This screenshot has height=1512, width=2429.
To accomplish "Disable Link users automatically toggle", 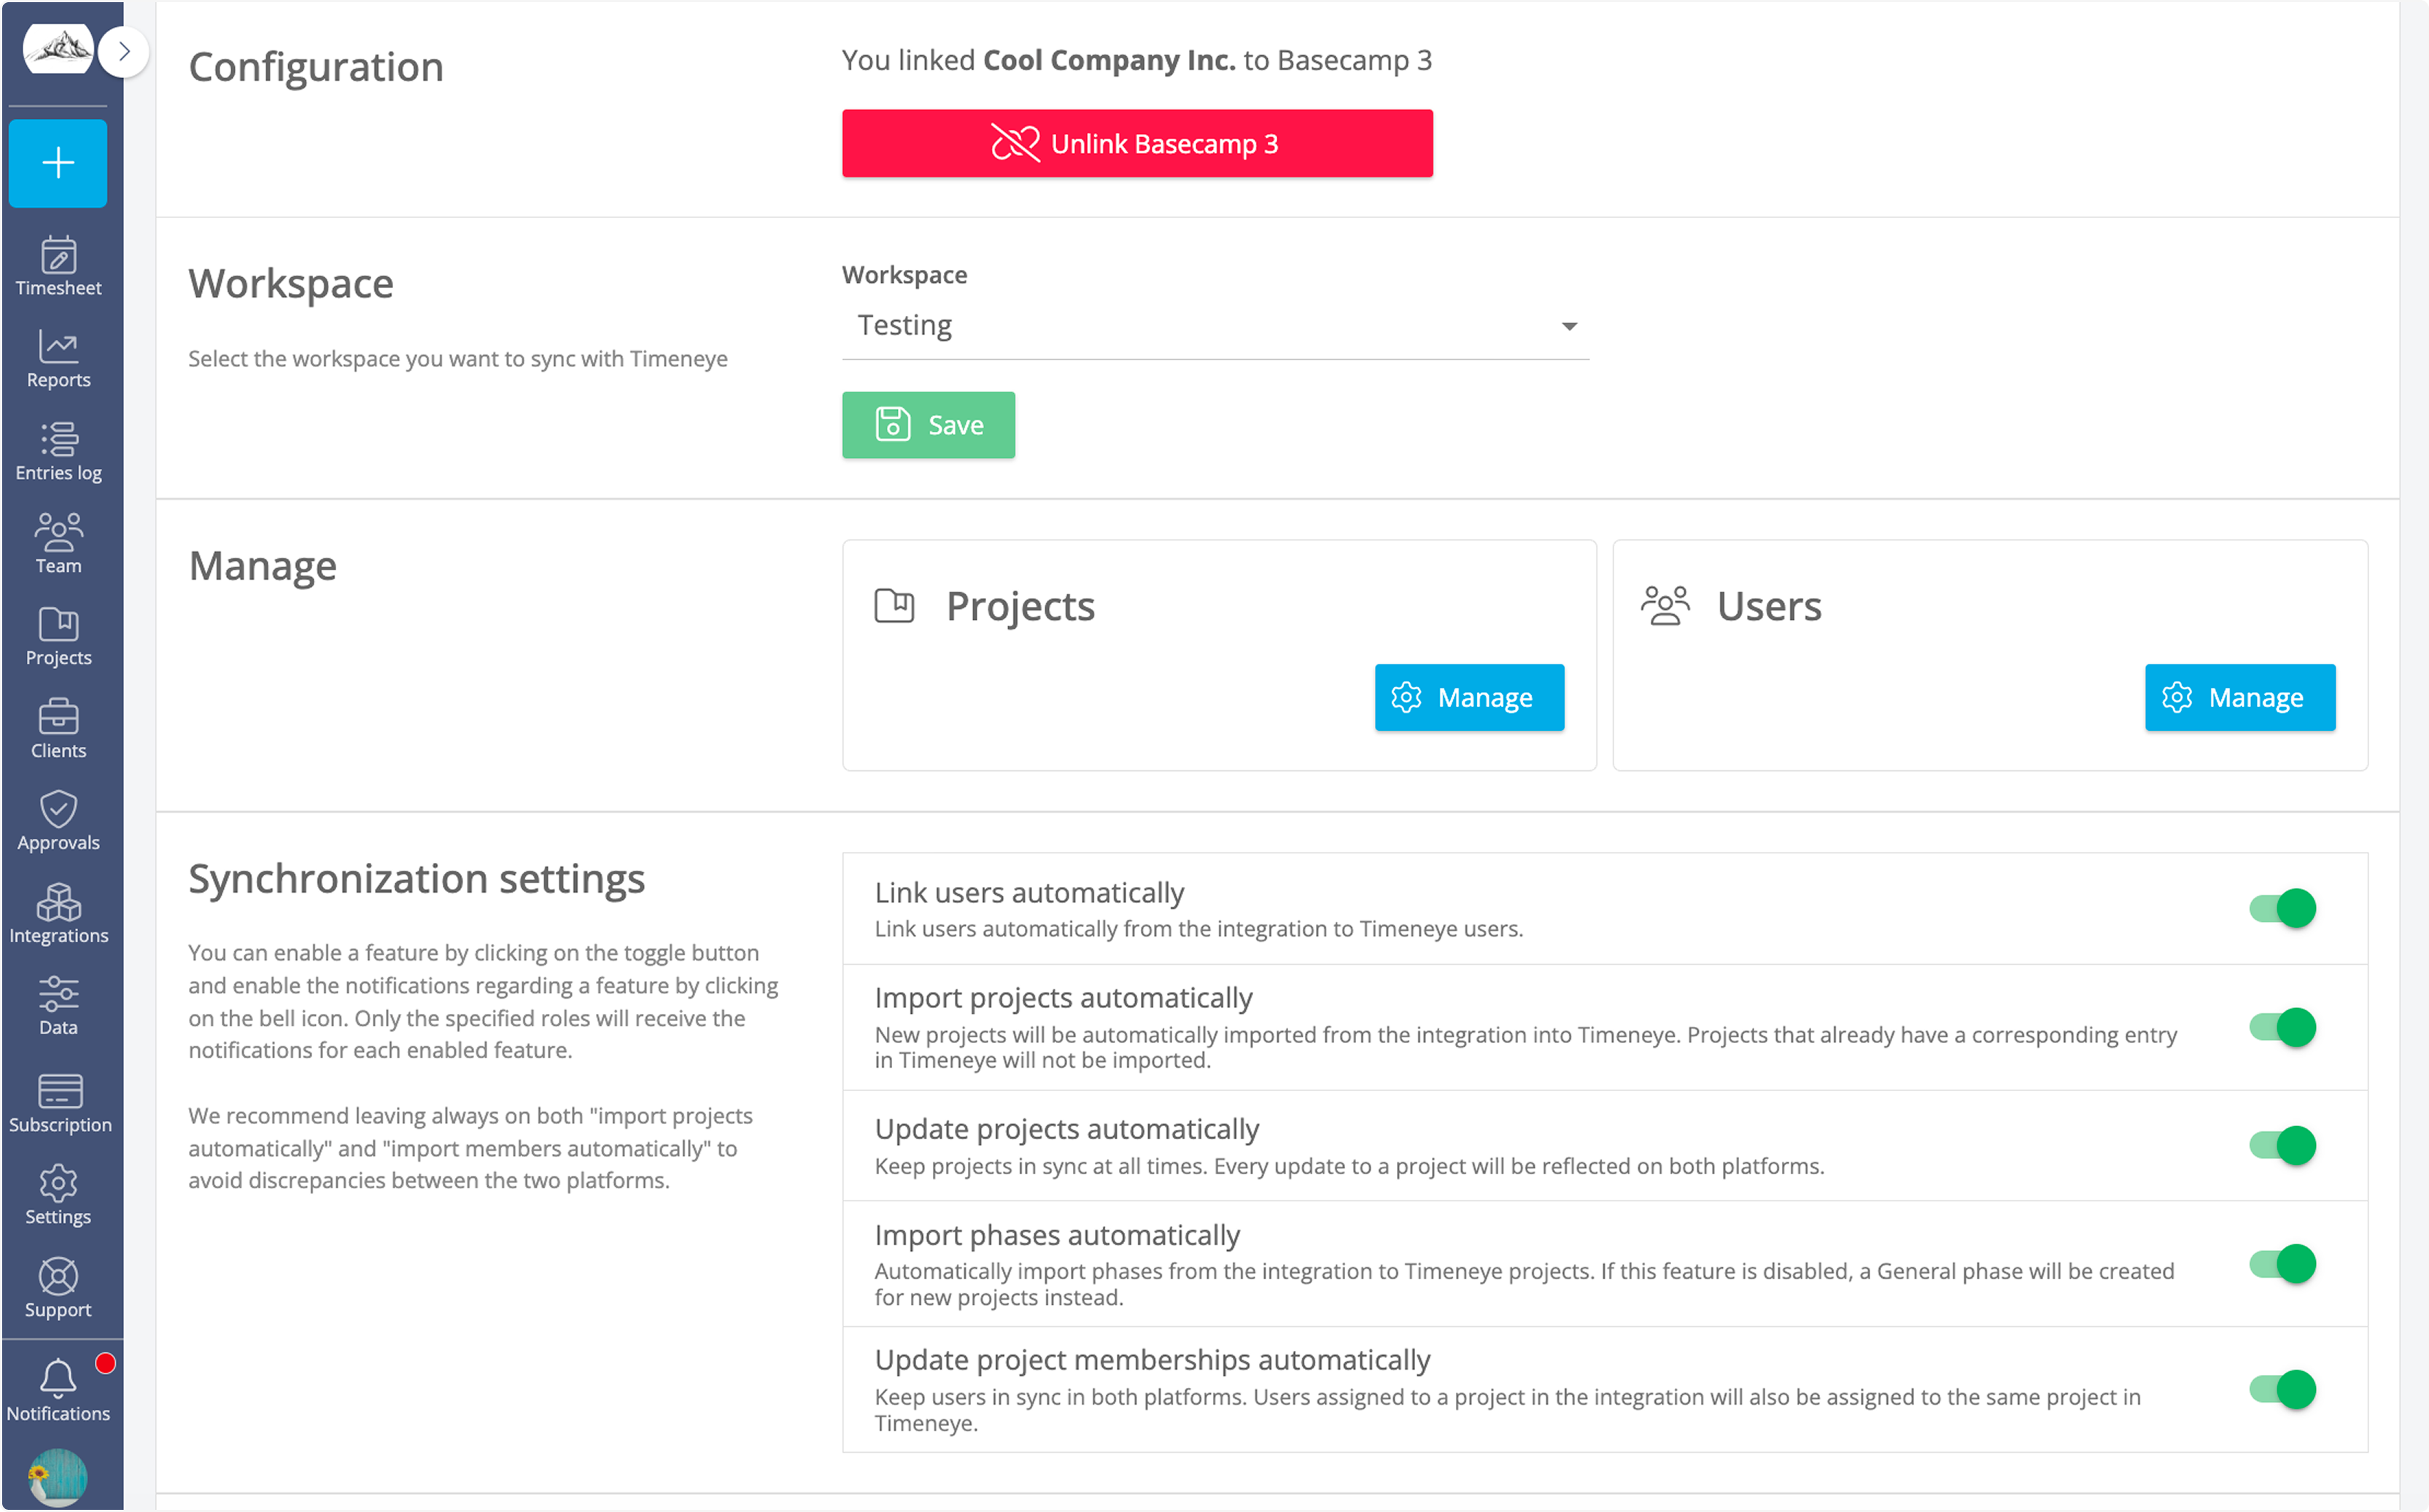I will click(x=2282, y=908).
